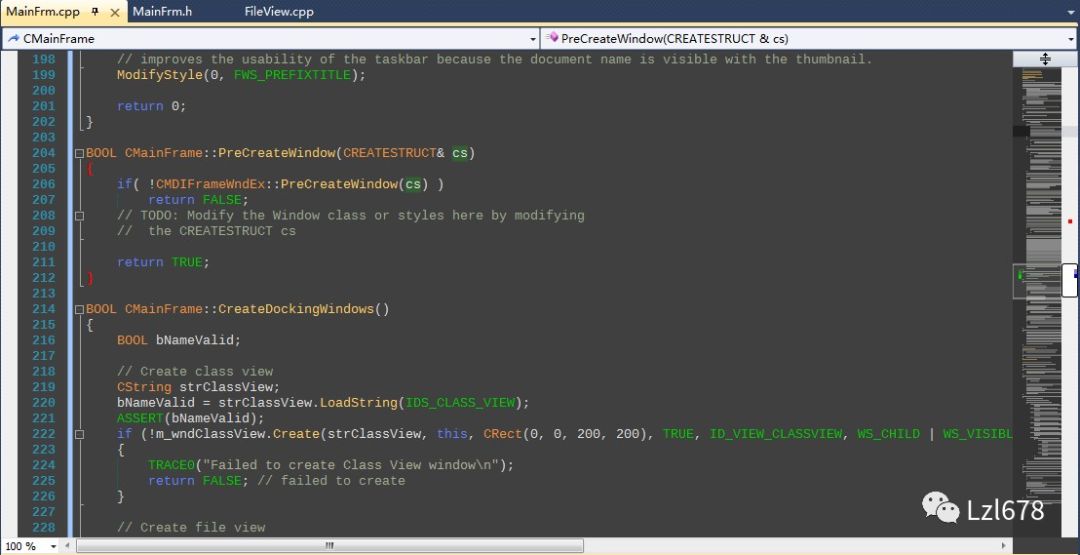Viewport: 1080px width, 555px height.
Task: Select the MainFrm.cpp tab
Action: [43, 12]
